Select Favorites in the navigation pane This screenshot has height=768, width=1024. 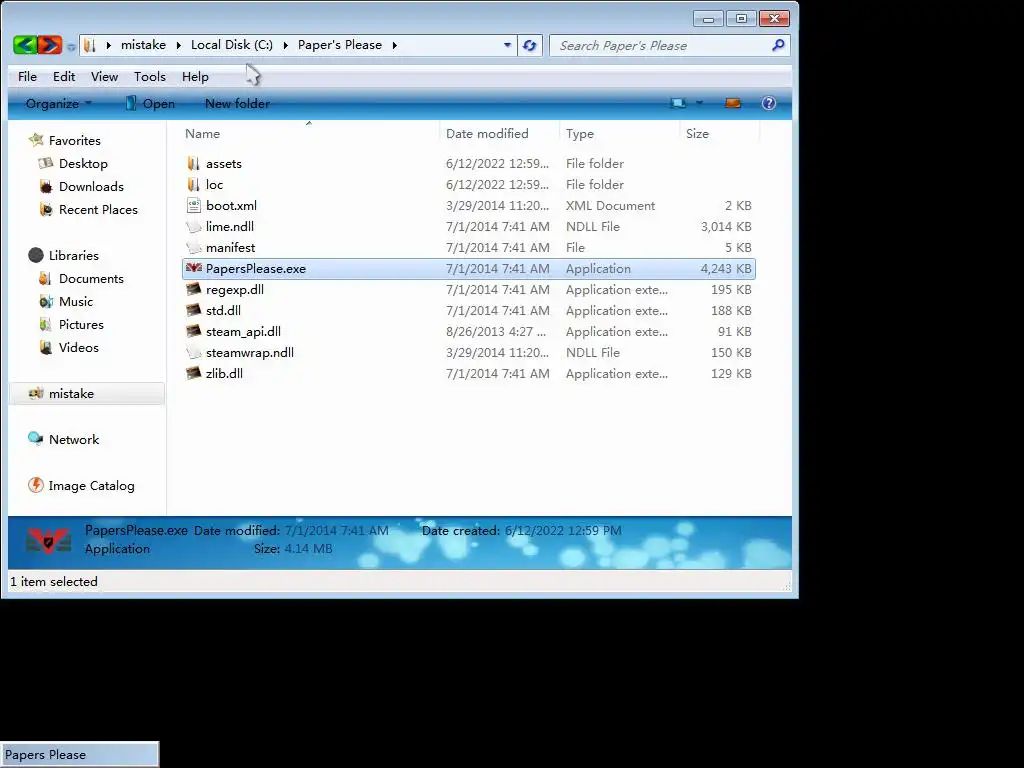74,140
